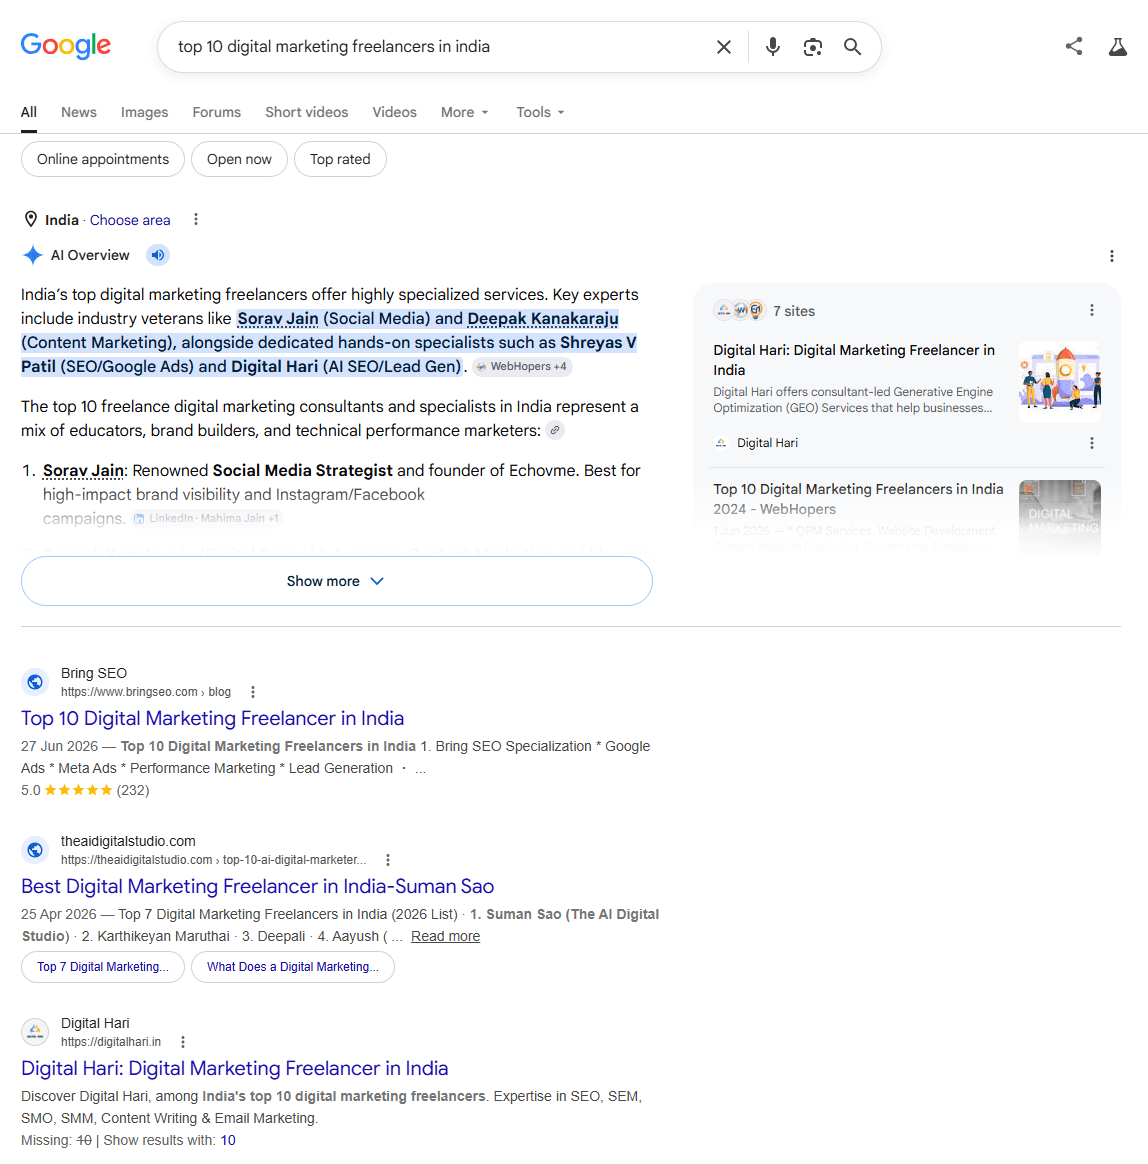
Task: Submit search with magnifying glass icon
Action: pos(852,47)
